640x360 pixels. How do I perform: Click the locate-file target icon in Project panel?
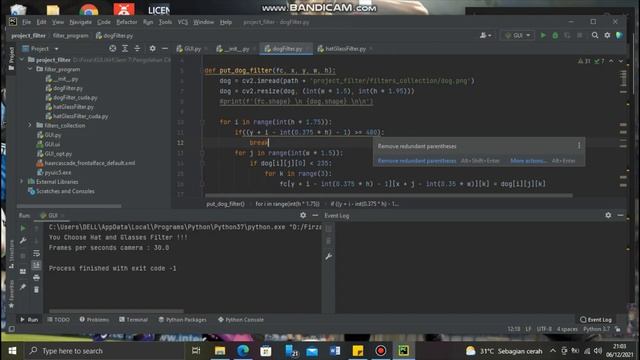pyautogui.click(x=113, y=49)
